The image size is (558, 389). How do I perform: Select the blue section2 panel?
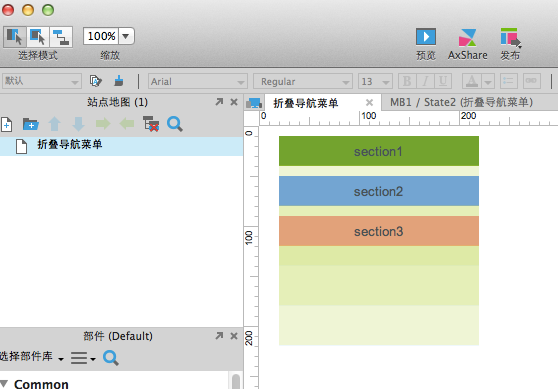pos(379,191)
